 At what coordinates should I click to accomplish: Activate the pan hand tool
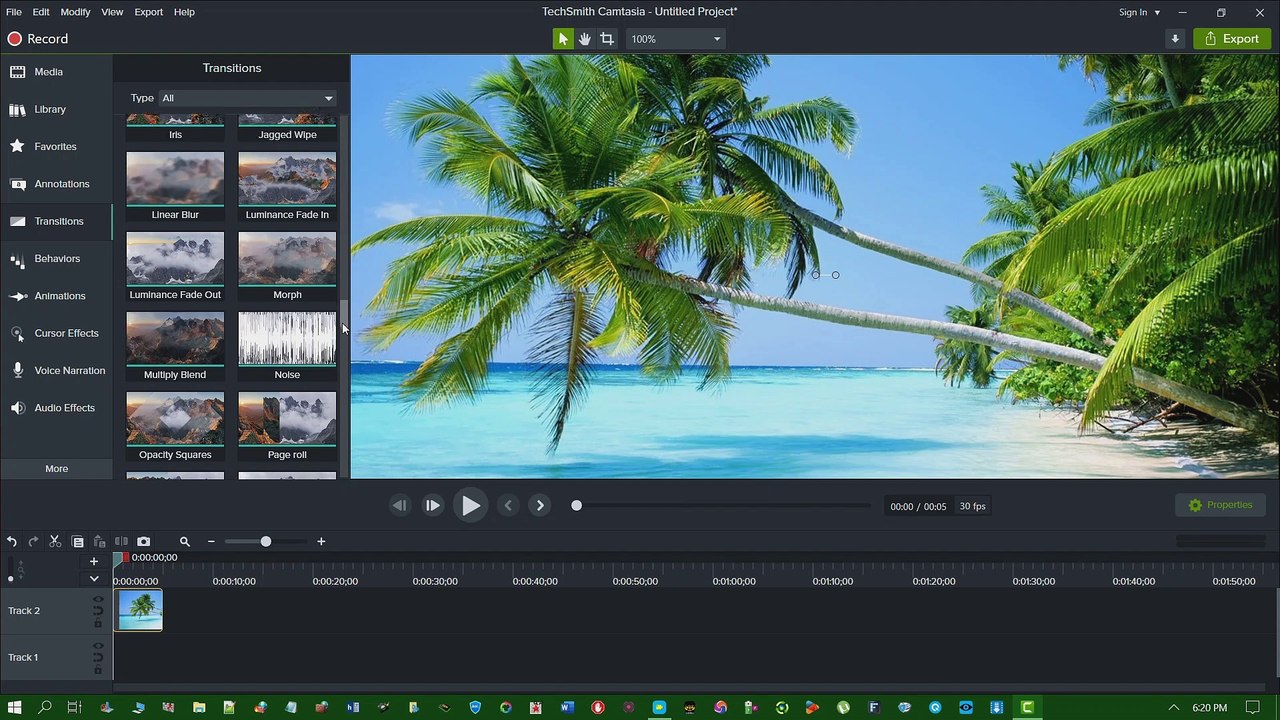(585, 39)
